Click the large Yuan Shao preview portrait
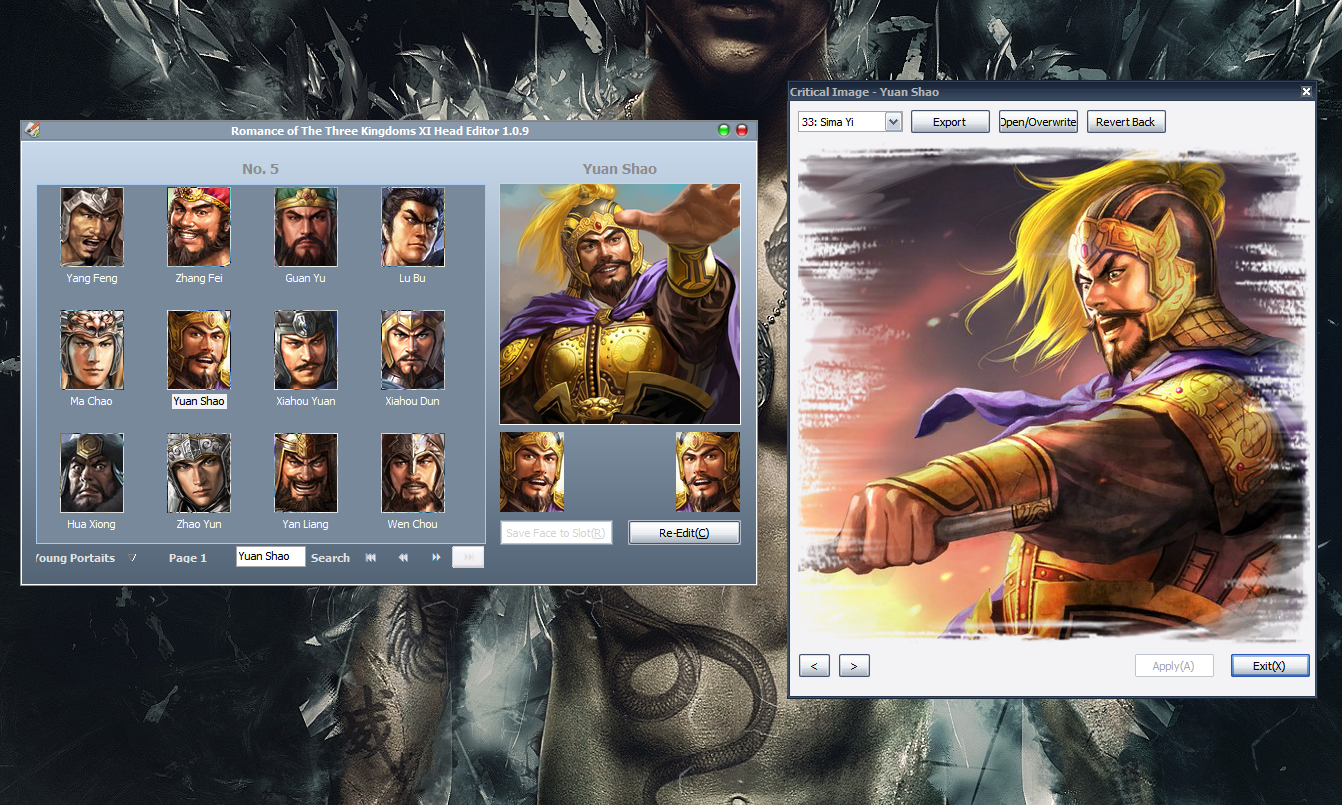1342x805 pixels. pyautogui.click(x=620, y=304)
